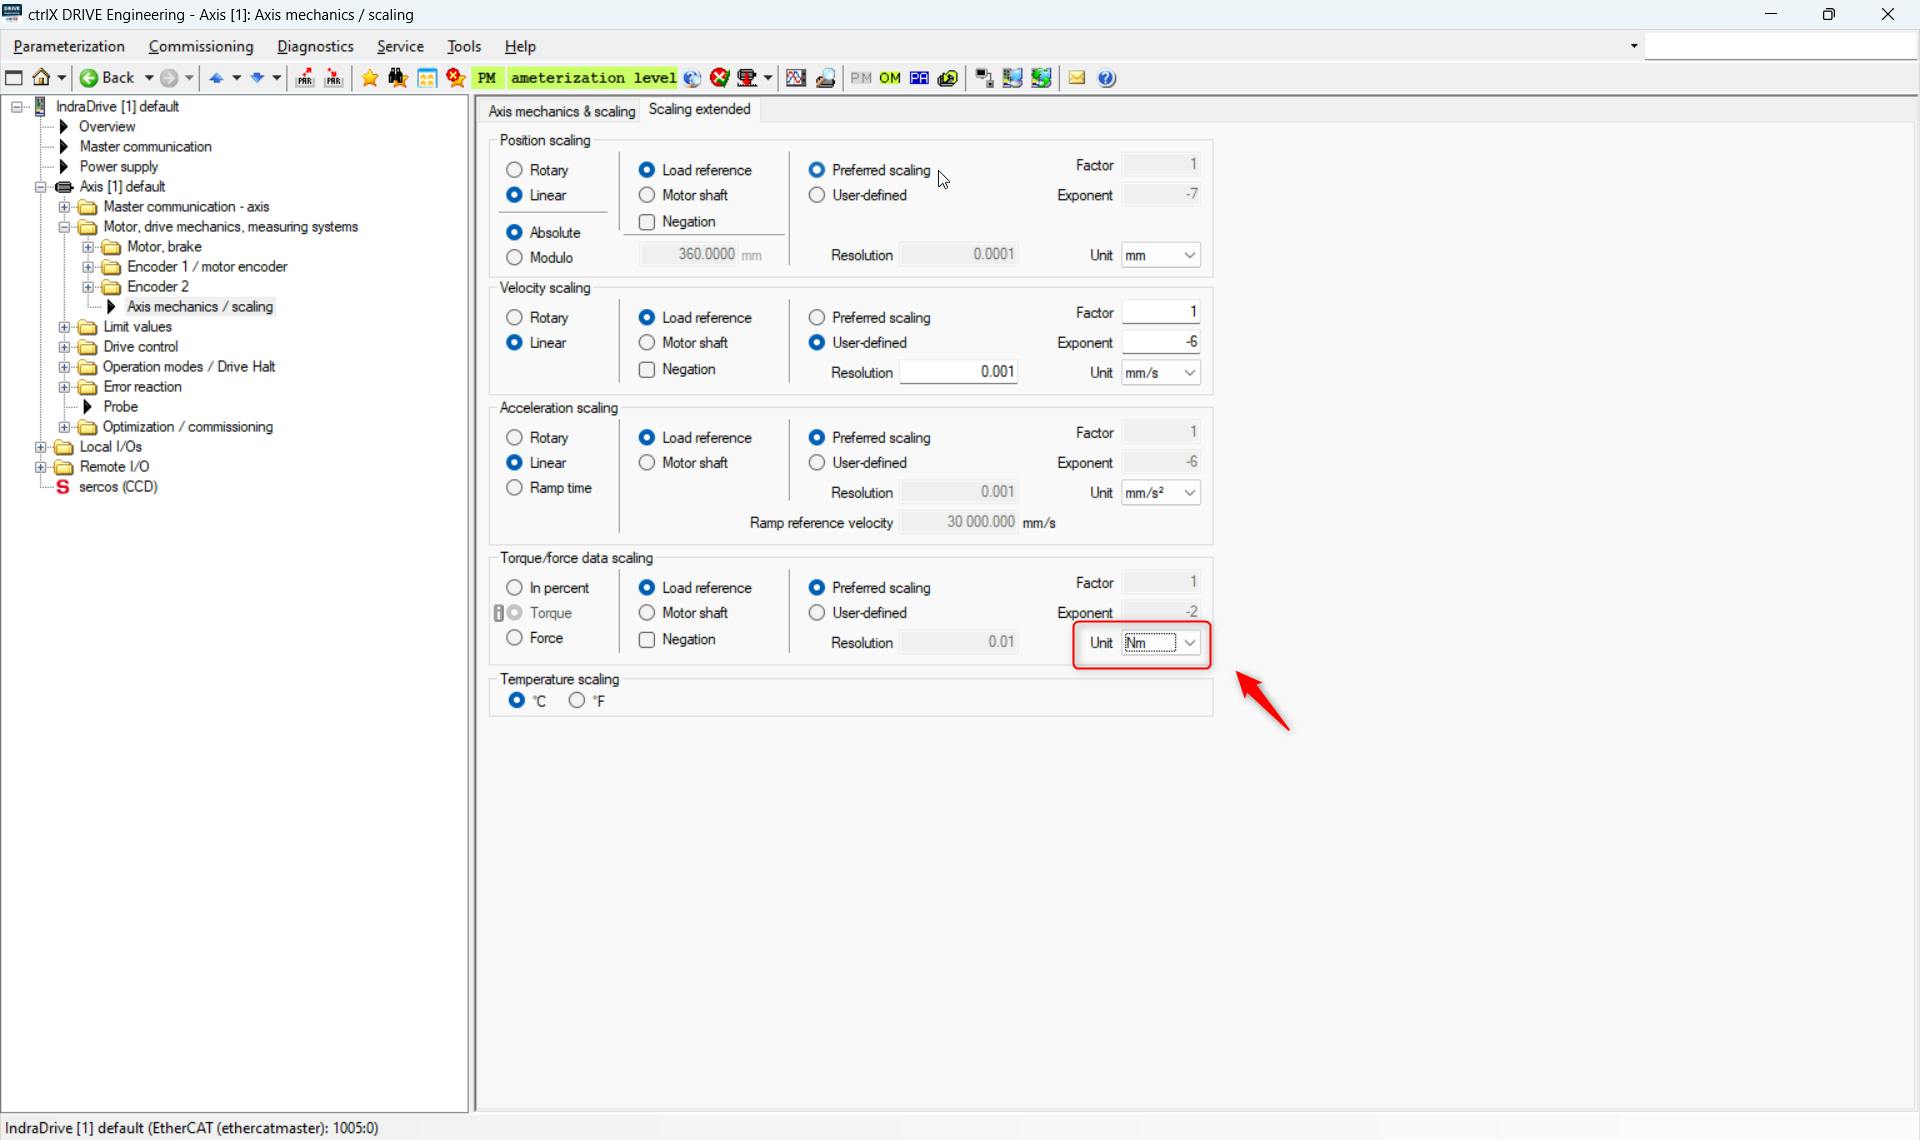Screen dimensions: 1920x1140
Task: Click the yellow envelope message icon
Action: [1077, 78]
